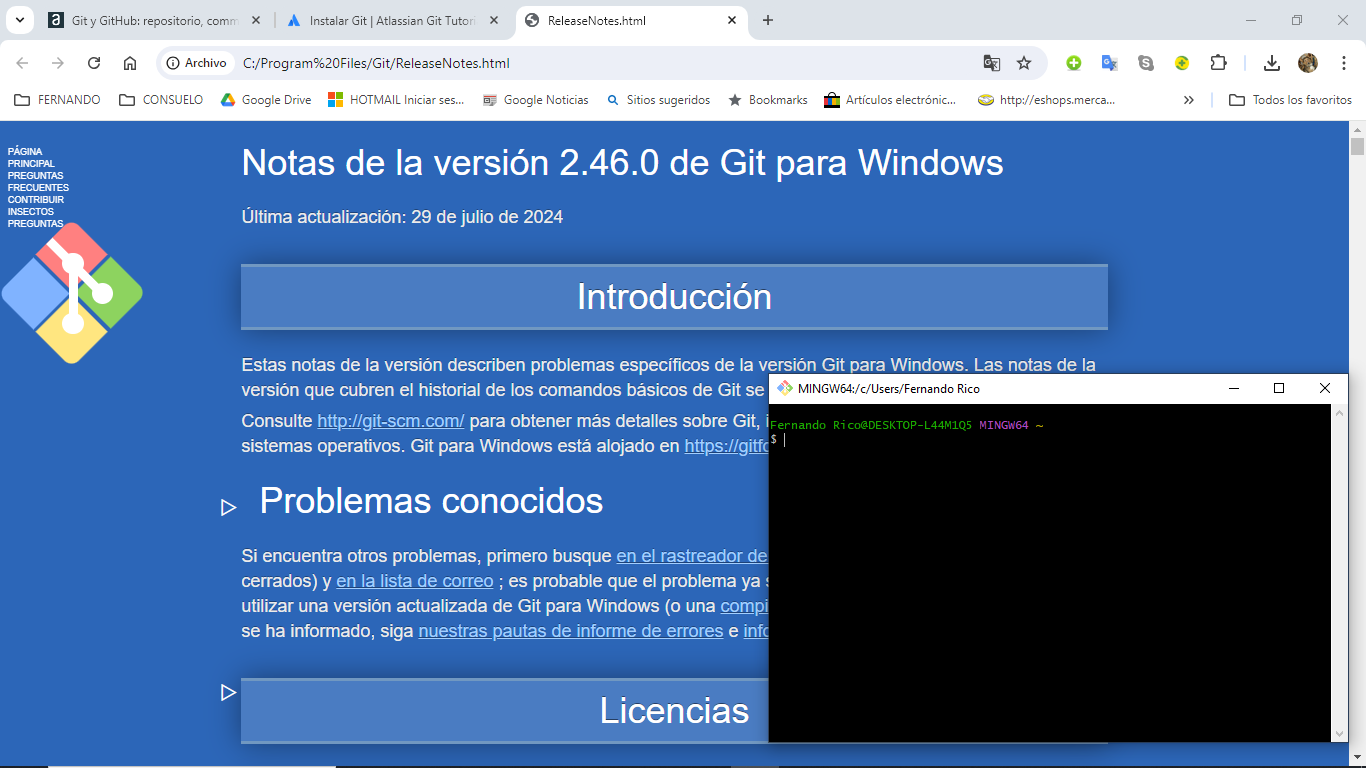The width and height of the screenshot is (1366, 768).
Task: Open the Bookmarks star bookmark
Action: [x=768, y=100]
